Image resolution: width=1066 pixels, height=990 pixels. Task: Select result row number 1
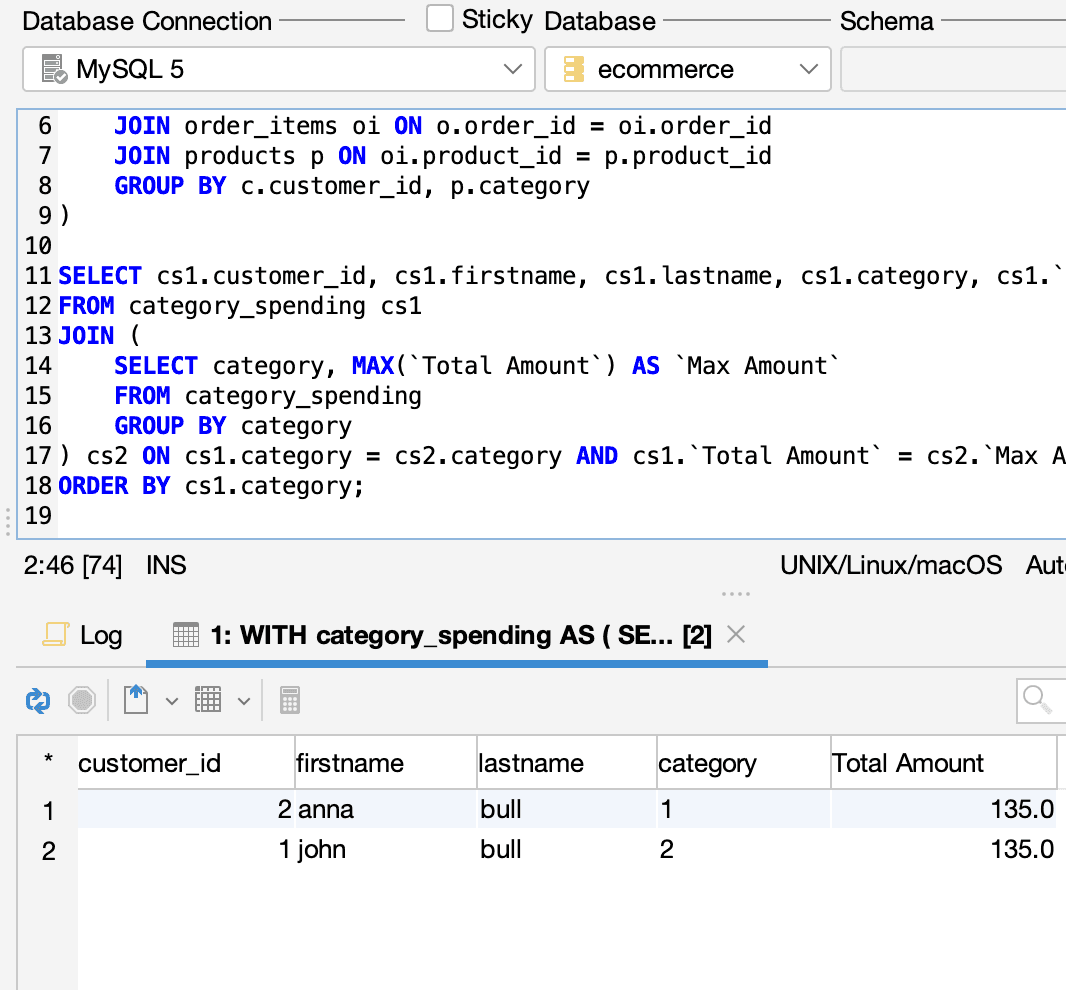pos(48,810)
